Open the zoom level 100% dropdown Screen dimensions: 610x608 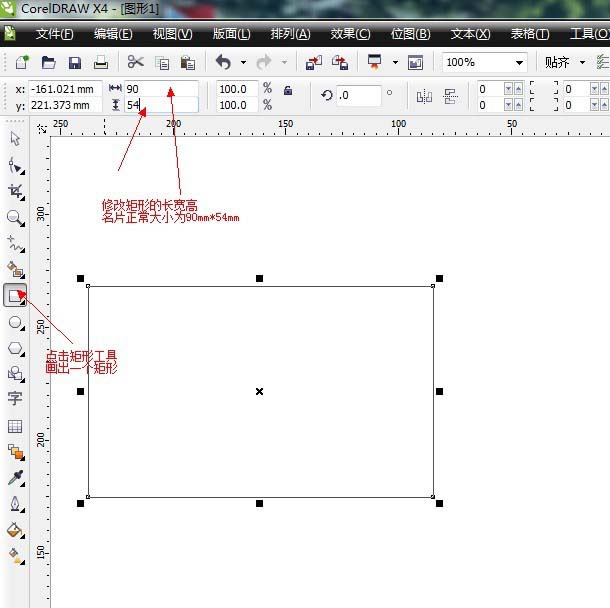[x=519, y=63]
